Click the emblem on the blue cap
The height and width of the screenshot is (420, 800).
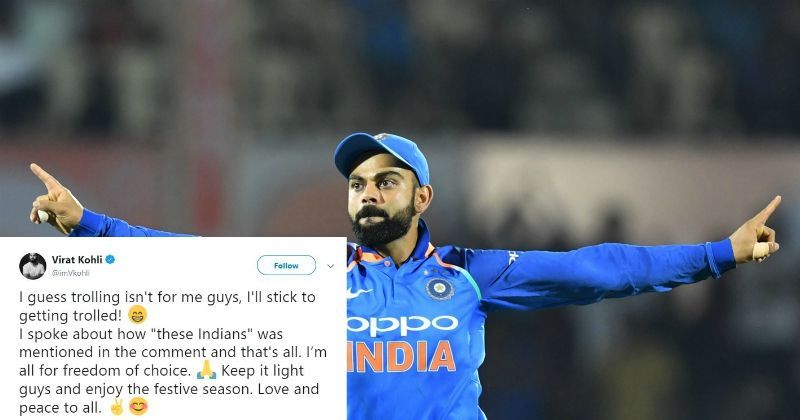(x=381, y=136)
